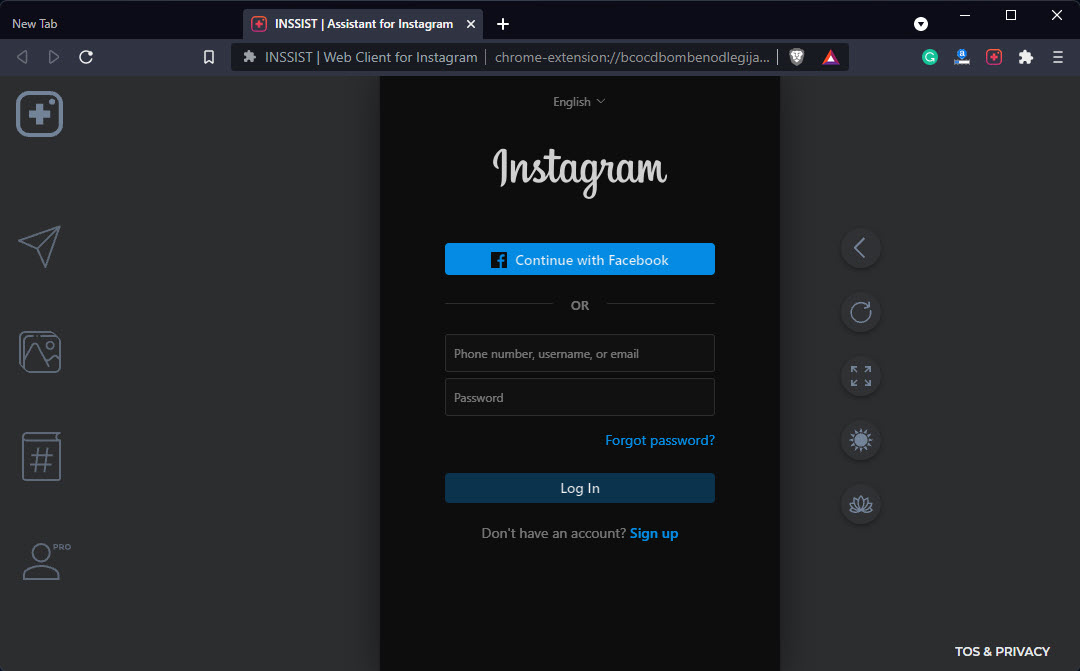Focus the phone number, username, or email field
The width and height of the screenshot is (1080, 671).
coord(580,353)
